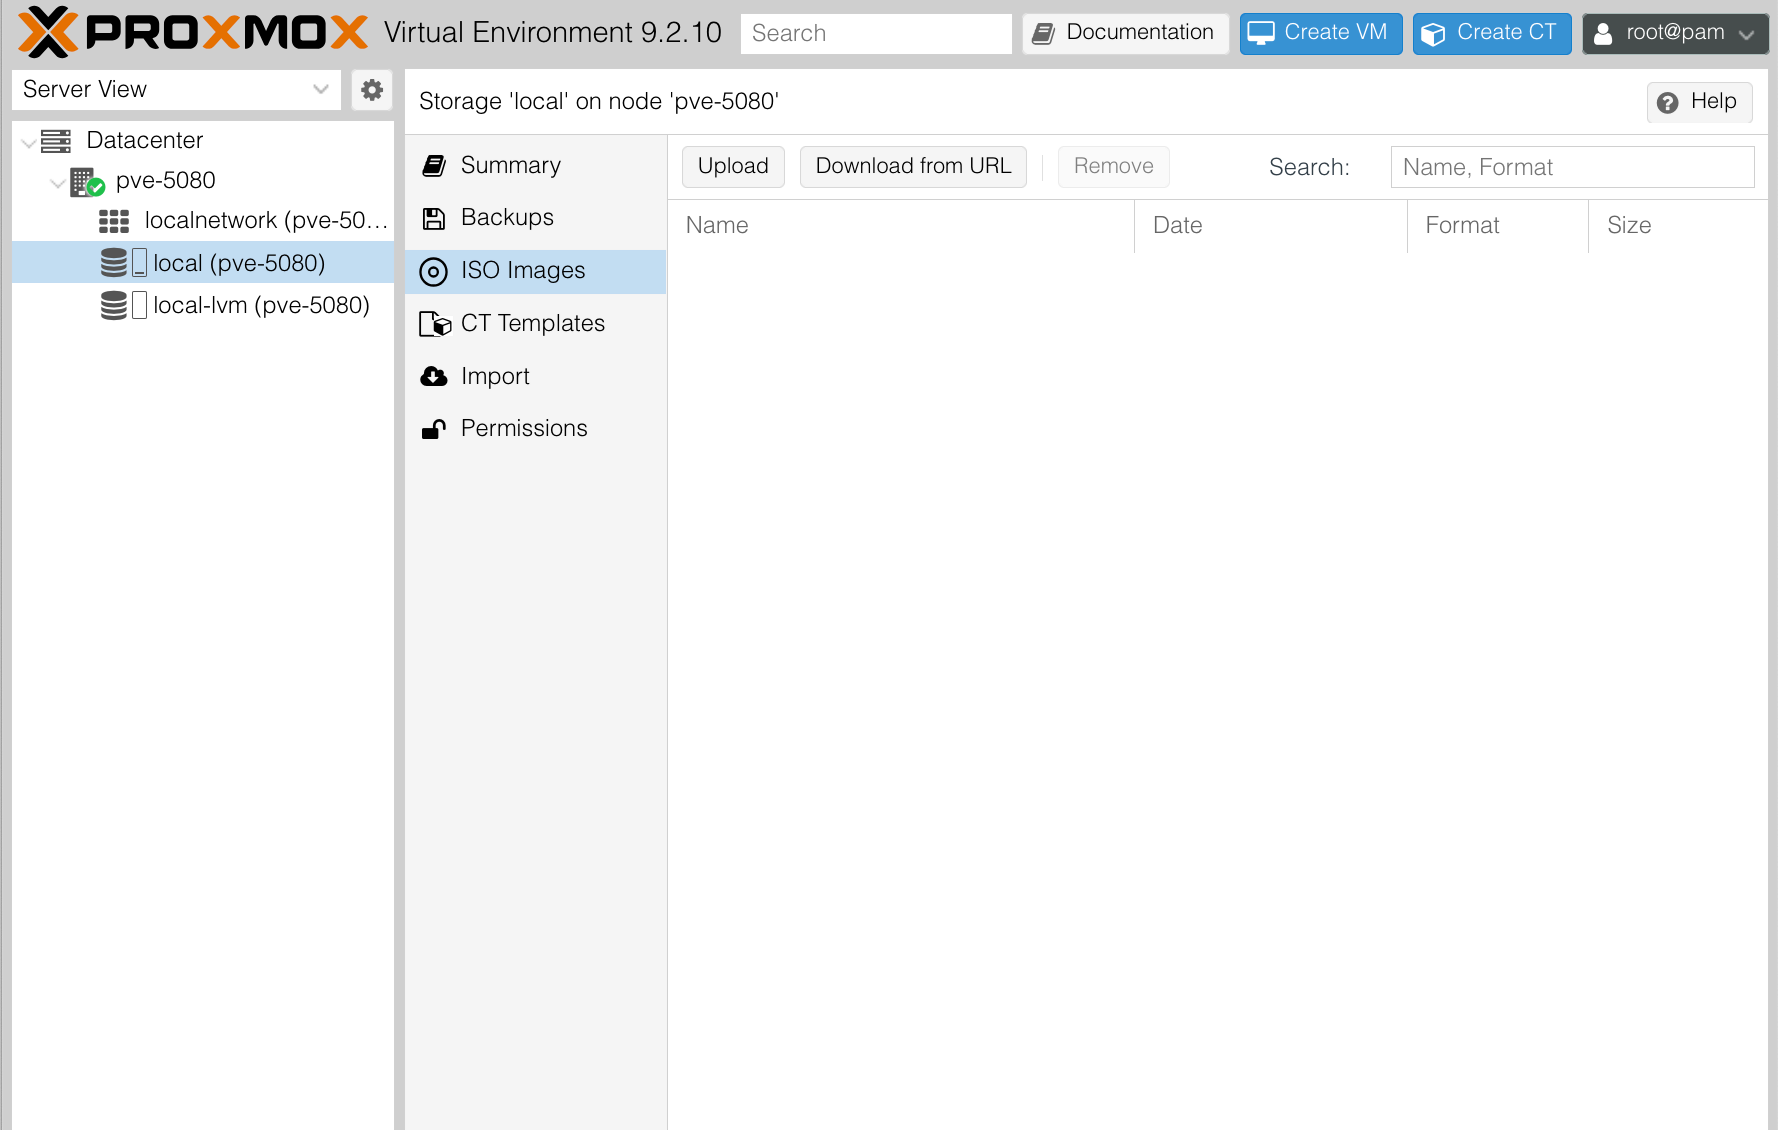Open the Summary tab

[536, 166]
